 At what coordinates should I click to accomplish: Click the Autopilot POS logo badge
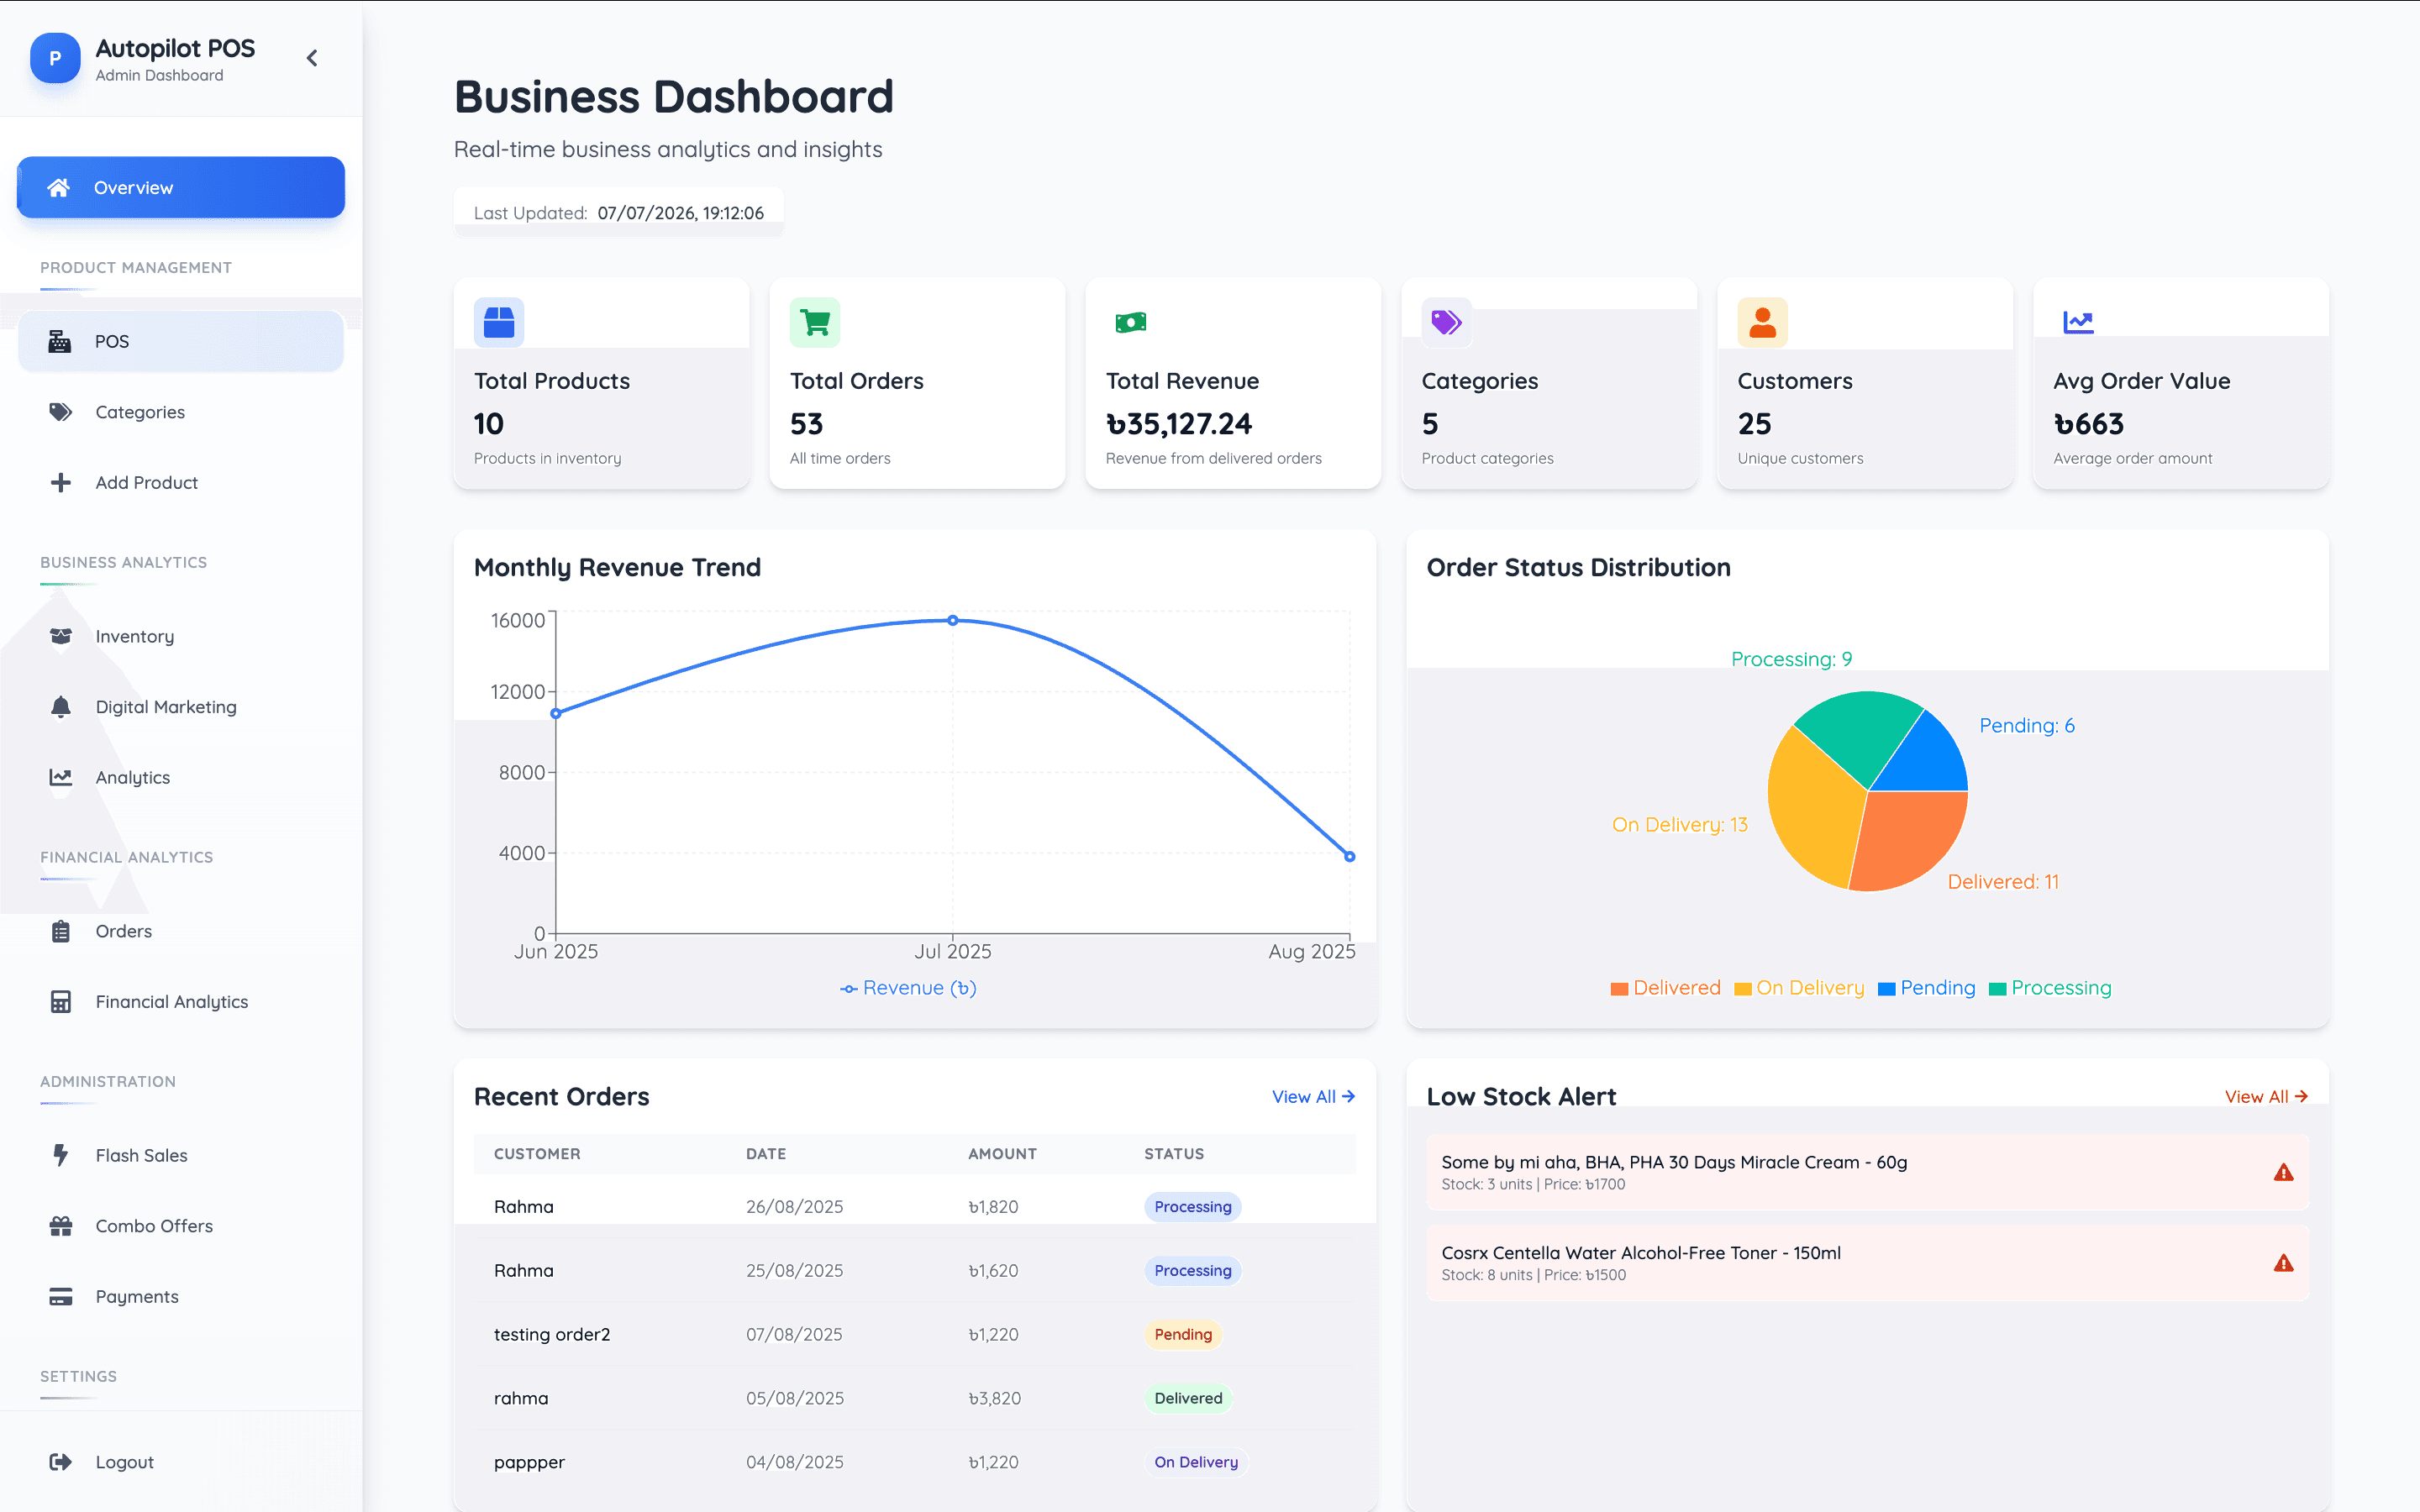[55, 58]
